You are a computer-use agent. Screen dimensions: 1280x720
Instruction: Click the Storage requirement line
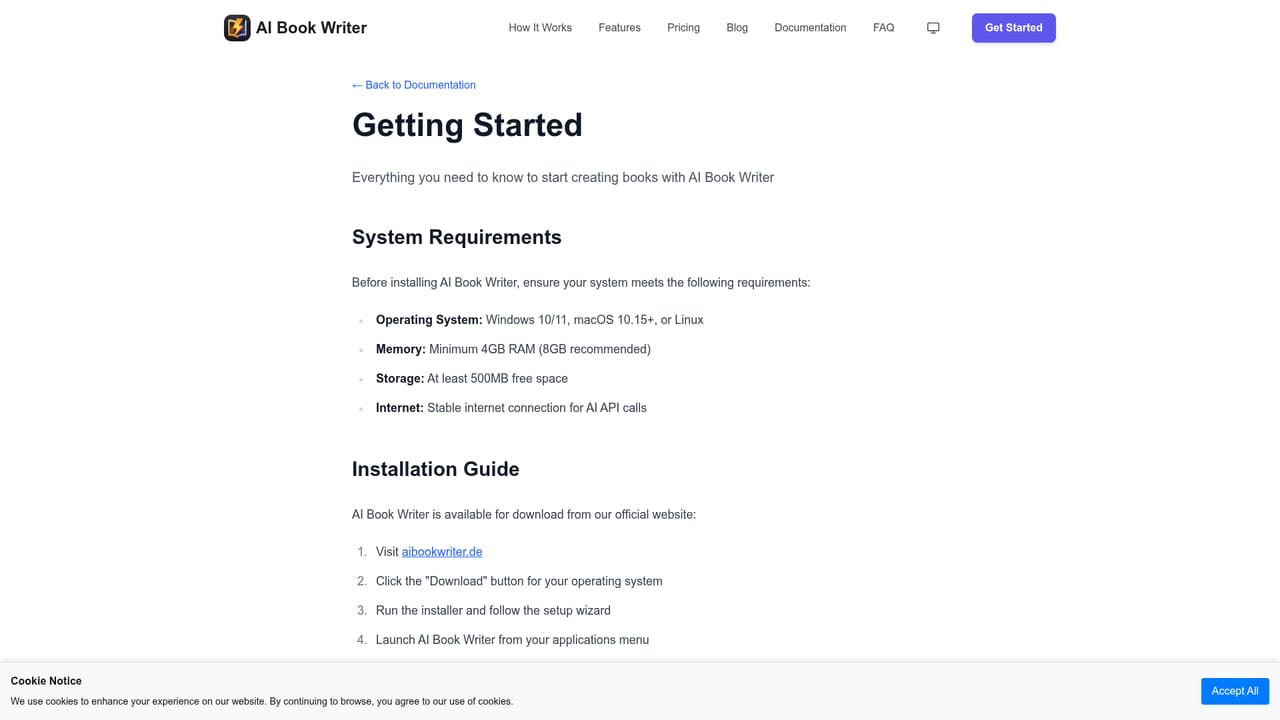coord(472,378)
